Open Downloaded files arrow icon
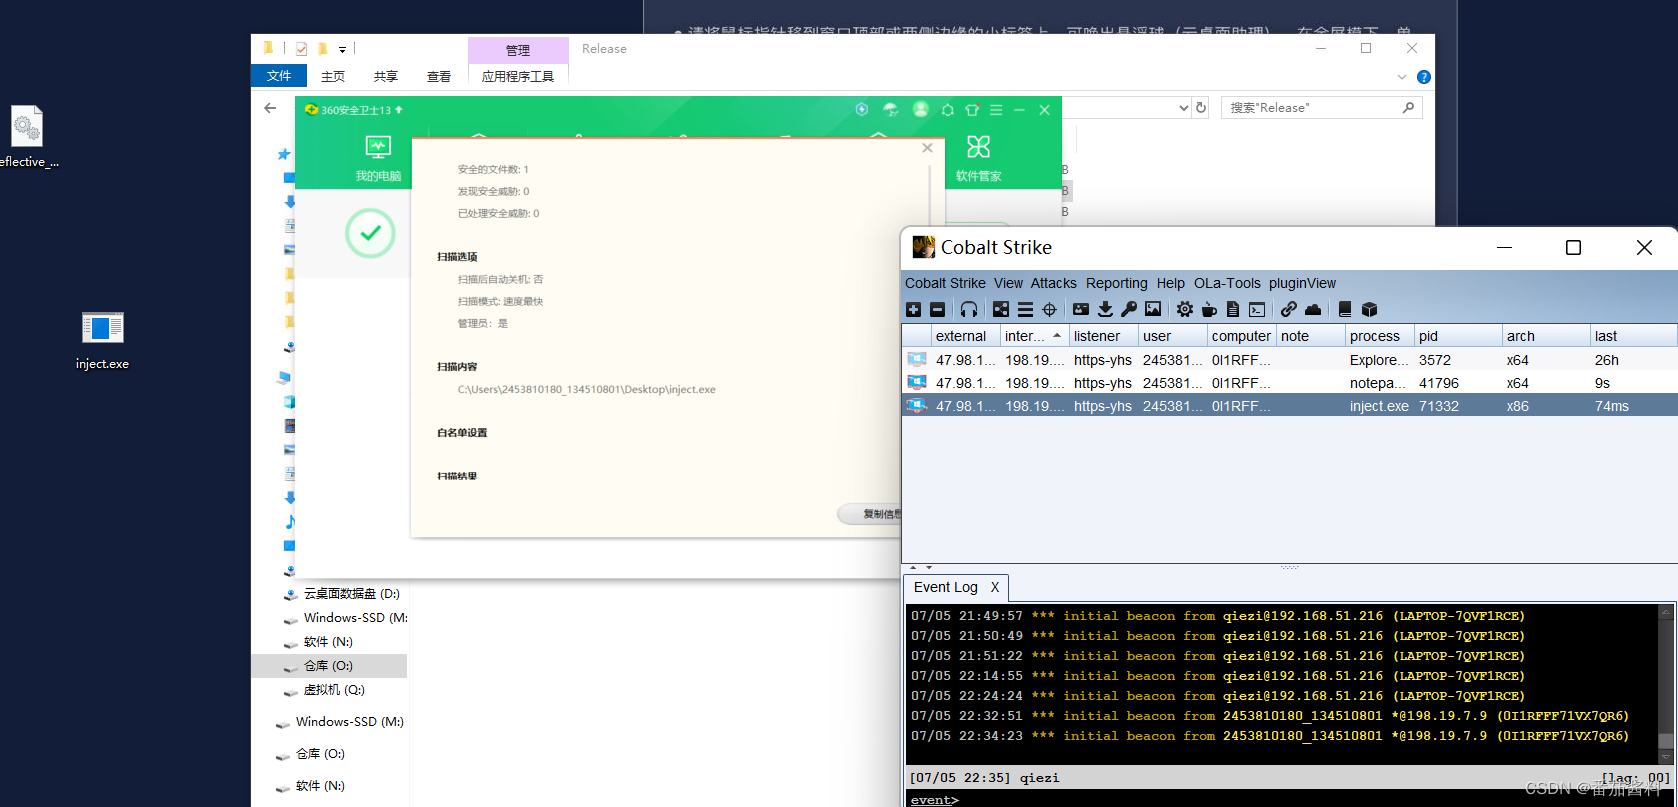The image size is (1678, 807). [x=1105, y=310]
